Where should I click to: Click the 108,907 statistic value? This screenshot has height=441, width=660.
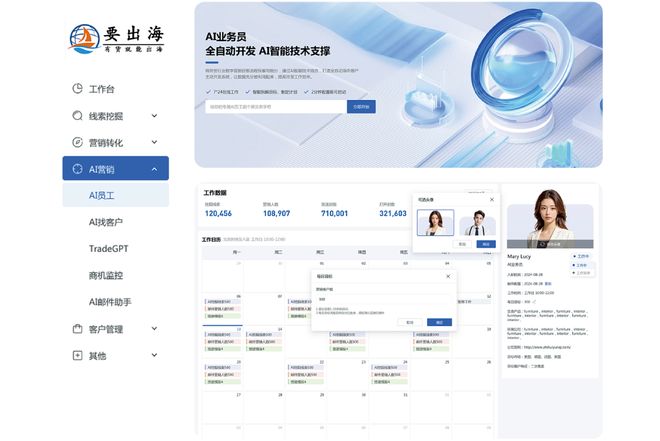pos(277,213)
